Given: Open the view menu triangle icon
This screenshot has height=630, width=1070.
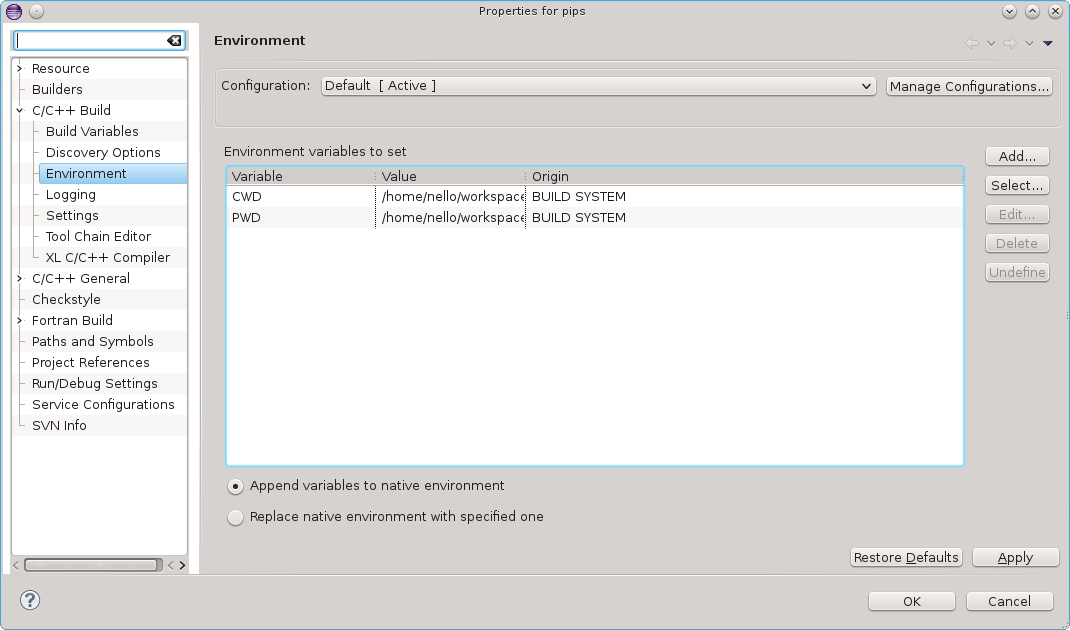Looking at the screenshot, I should (x=1047, y=43).
